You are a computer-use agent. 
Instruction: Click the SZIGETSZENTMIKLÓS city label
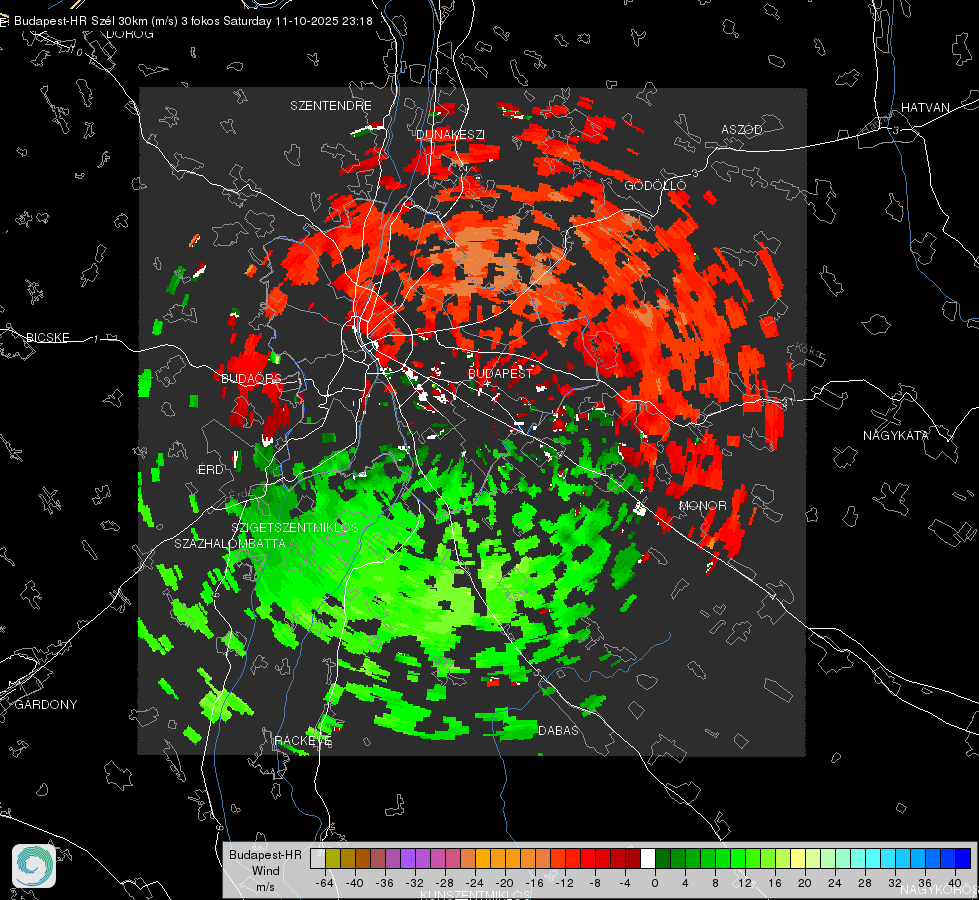click(295, 527)
